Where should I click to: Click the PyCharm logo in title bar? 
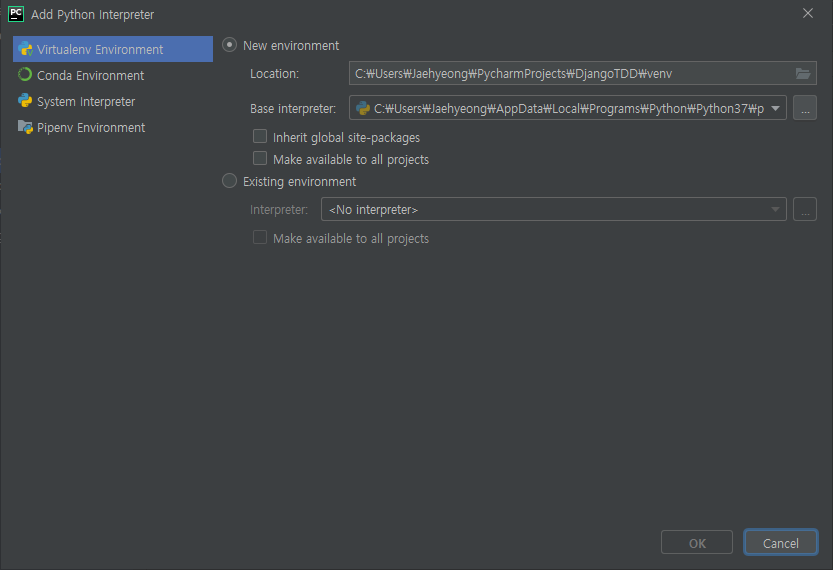point(16,14)
